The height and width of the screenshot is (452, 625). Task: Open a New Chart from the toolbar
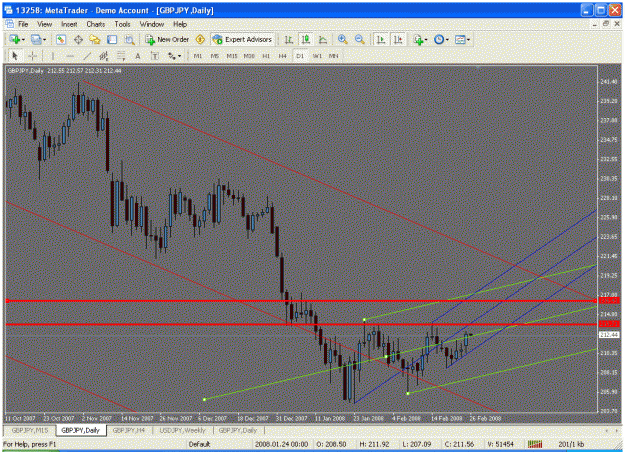[15, 39]
